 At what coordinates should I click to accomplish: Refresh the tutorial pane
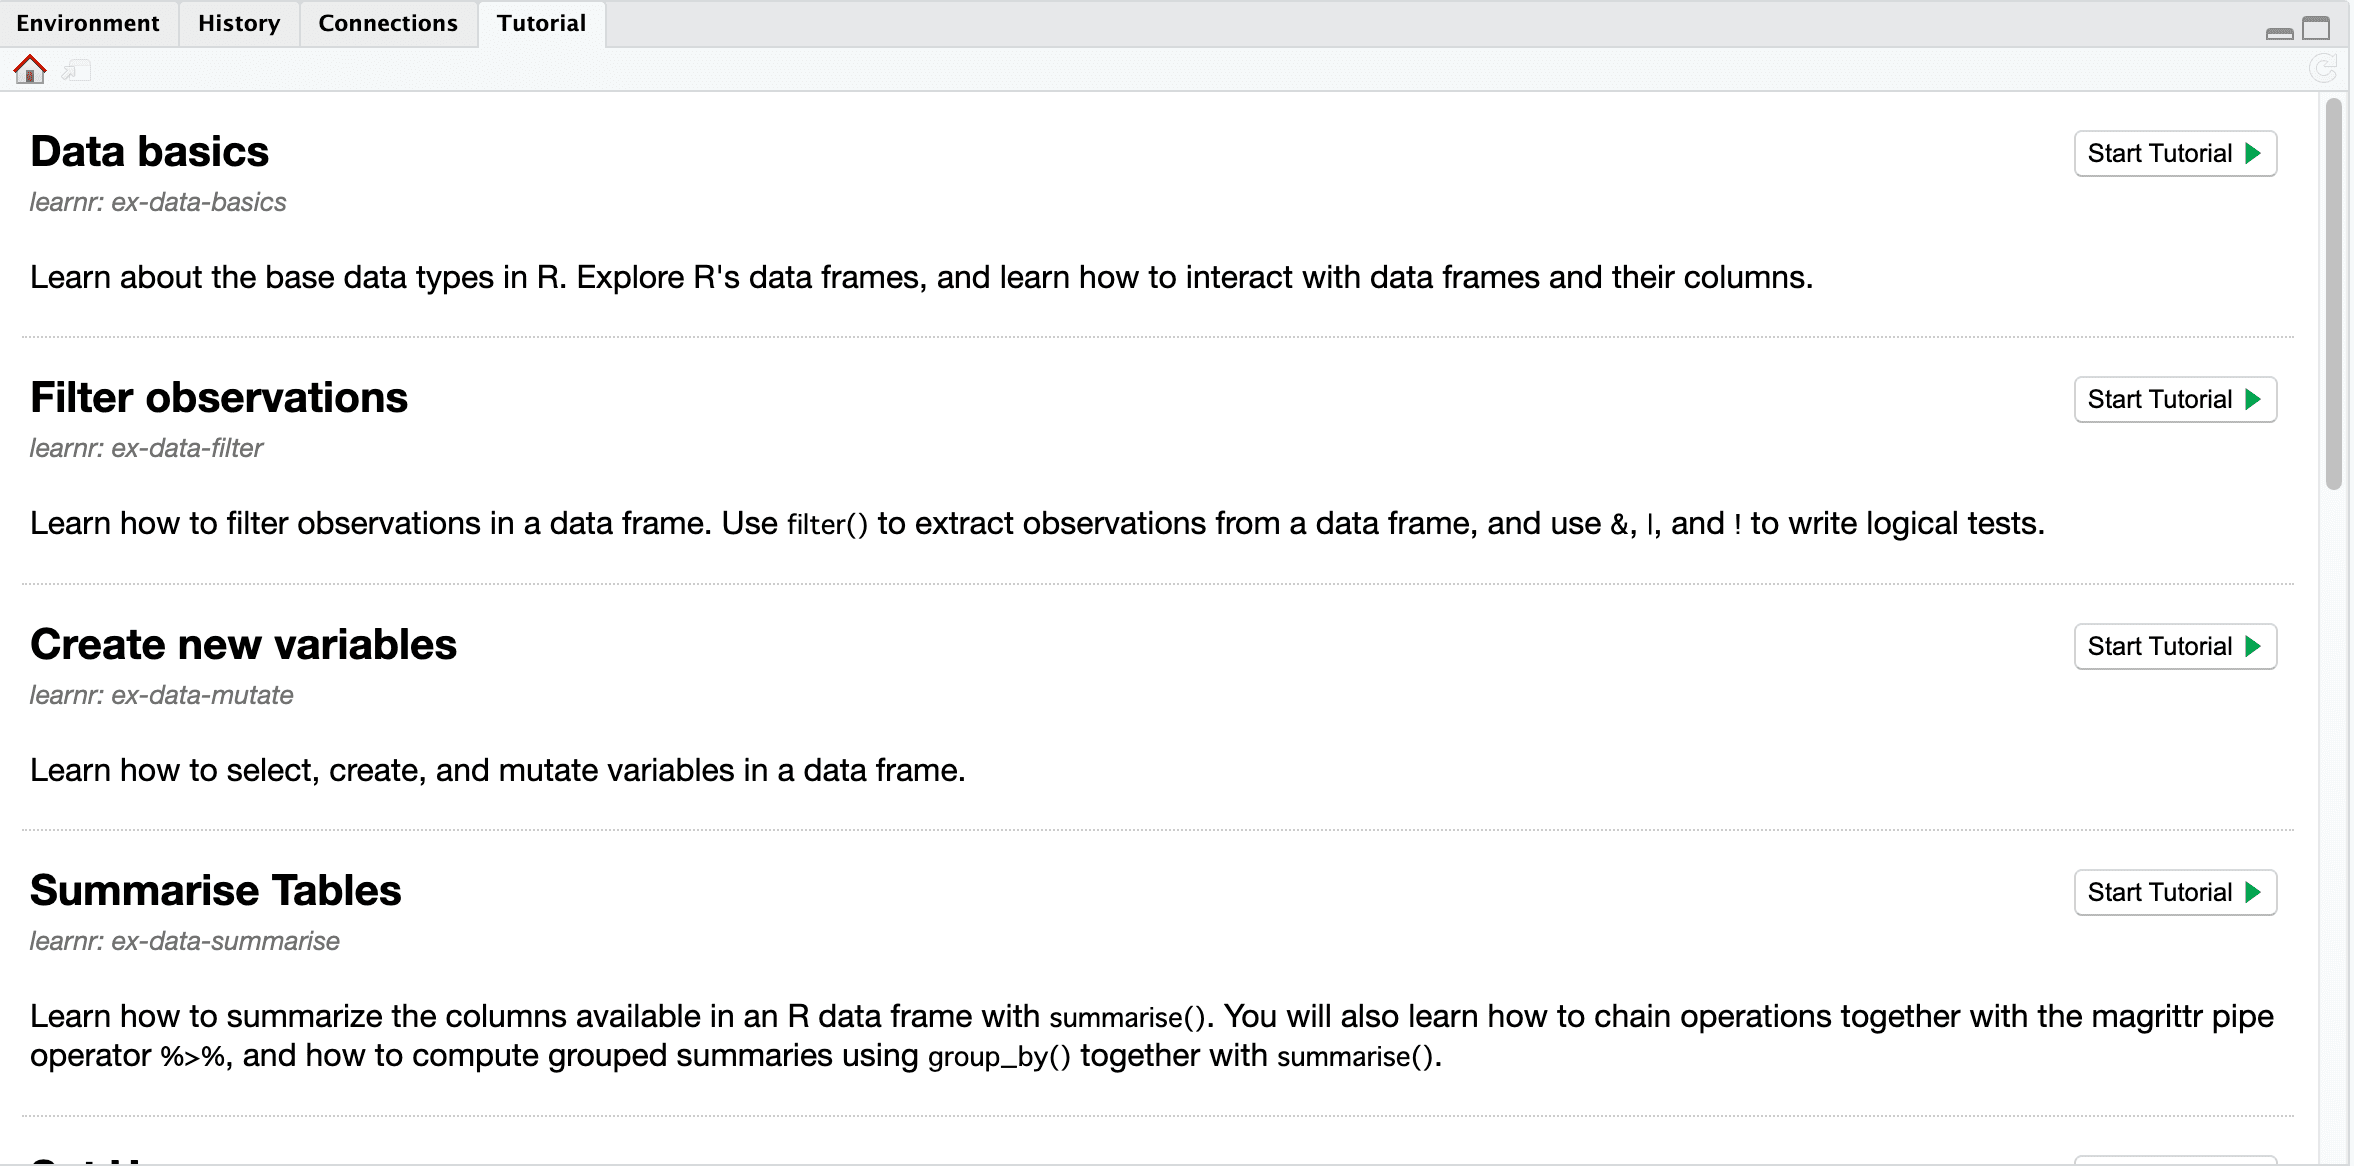[2322, 69]
